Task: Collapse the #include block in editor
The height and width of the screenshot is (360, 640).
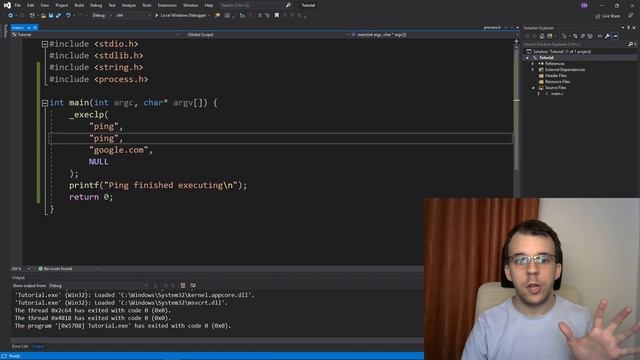Action: [x=45, y=44]
